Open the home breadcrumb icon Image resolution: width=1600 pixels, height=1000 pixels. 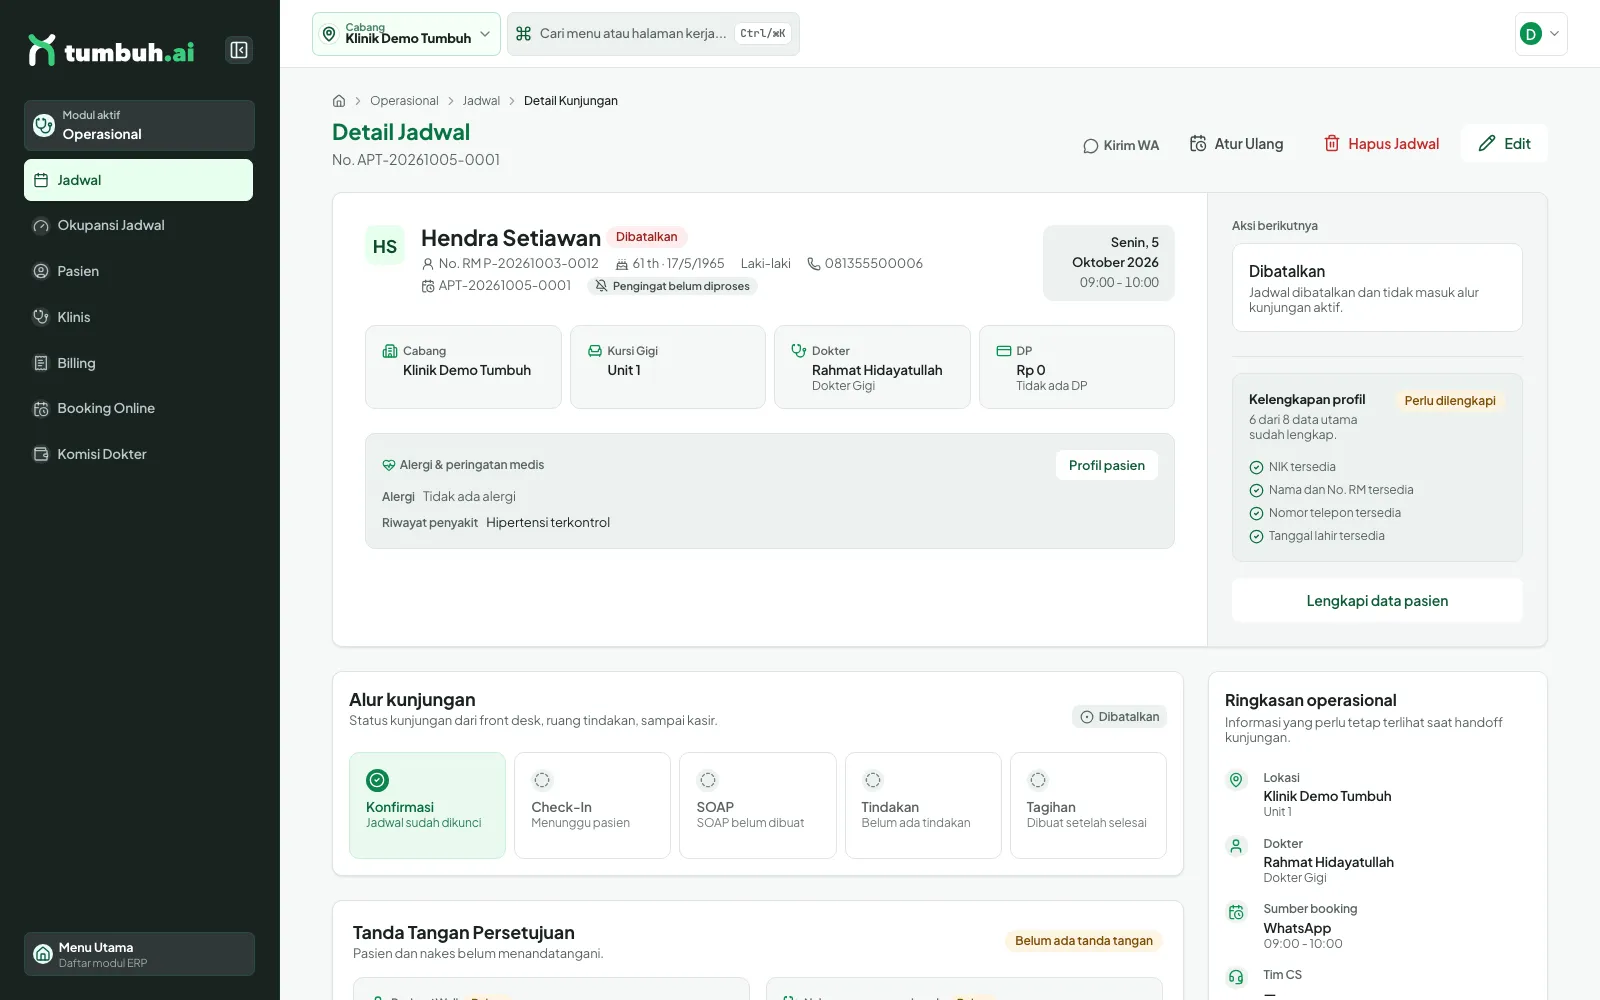coord(339,101)
